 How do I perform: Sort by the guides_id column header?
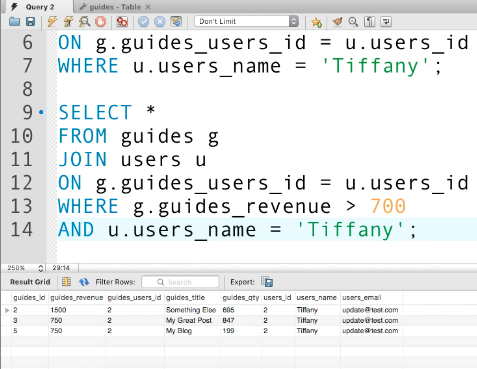[x=30, y=298]
